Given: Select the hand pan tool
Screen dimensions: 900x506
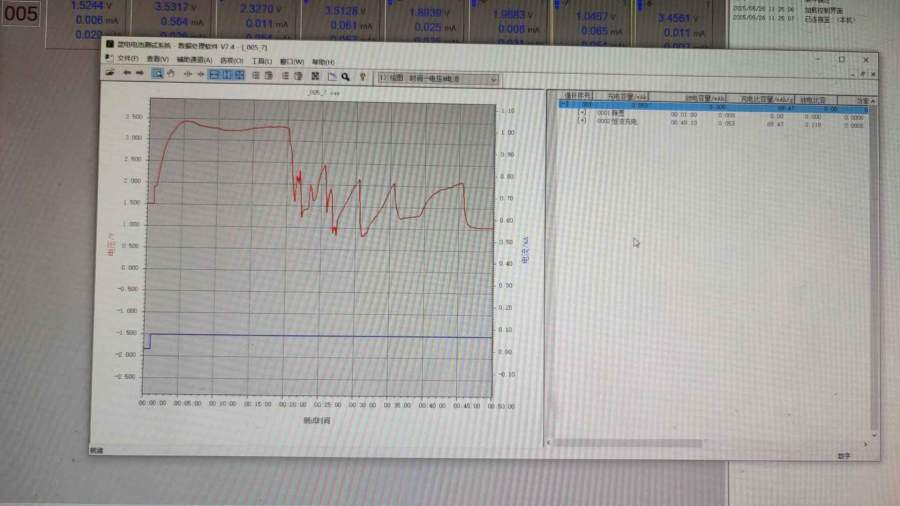Looking at the screenshot, I should (171, 75).
